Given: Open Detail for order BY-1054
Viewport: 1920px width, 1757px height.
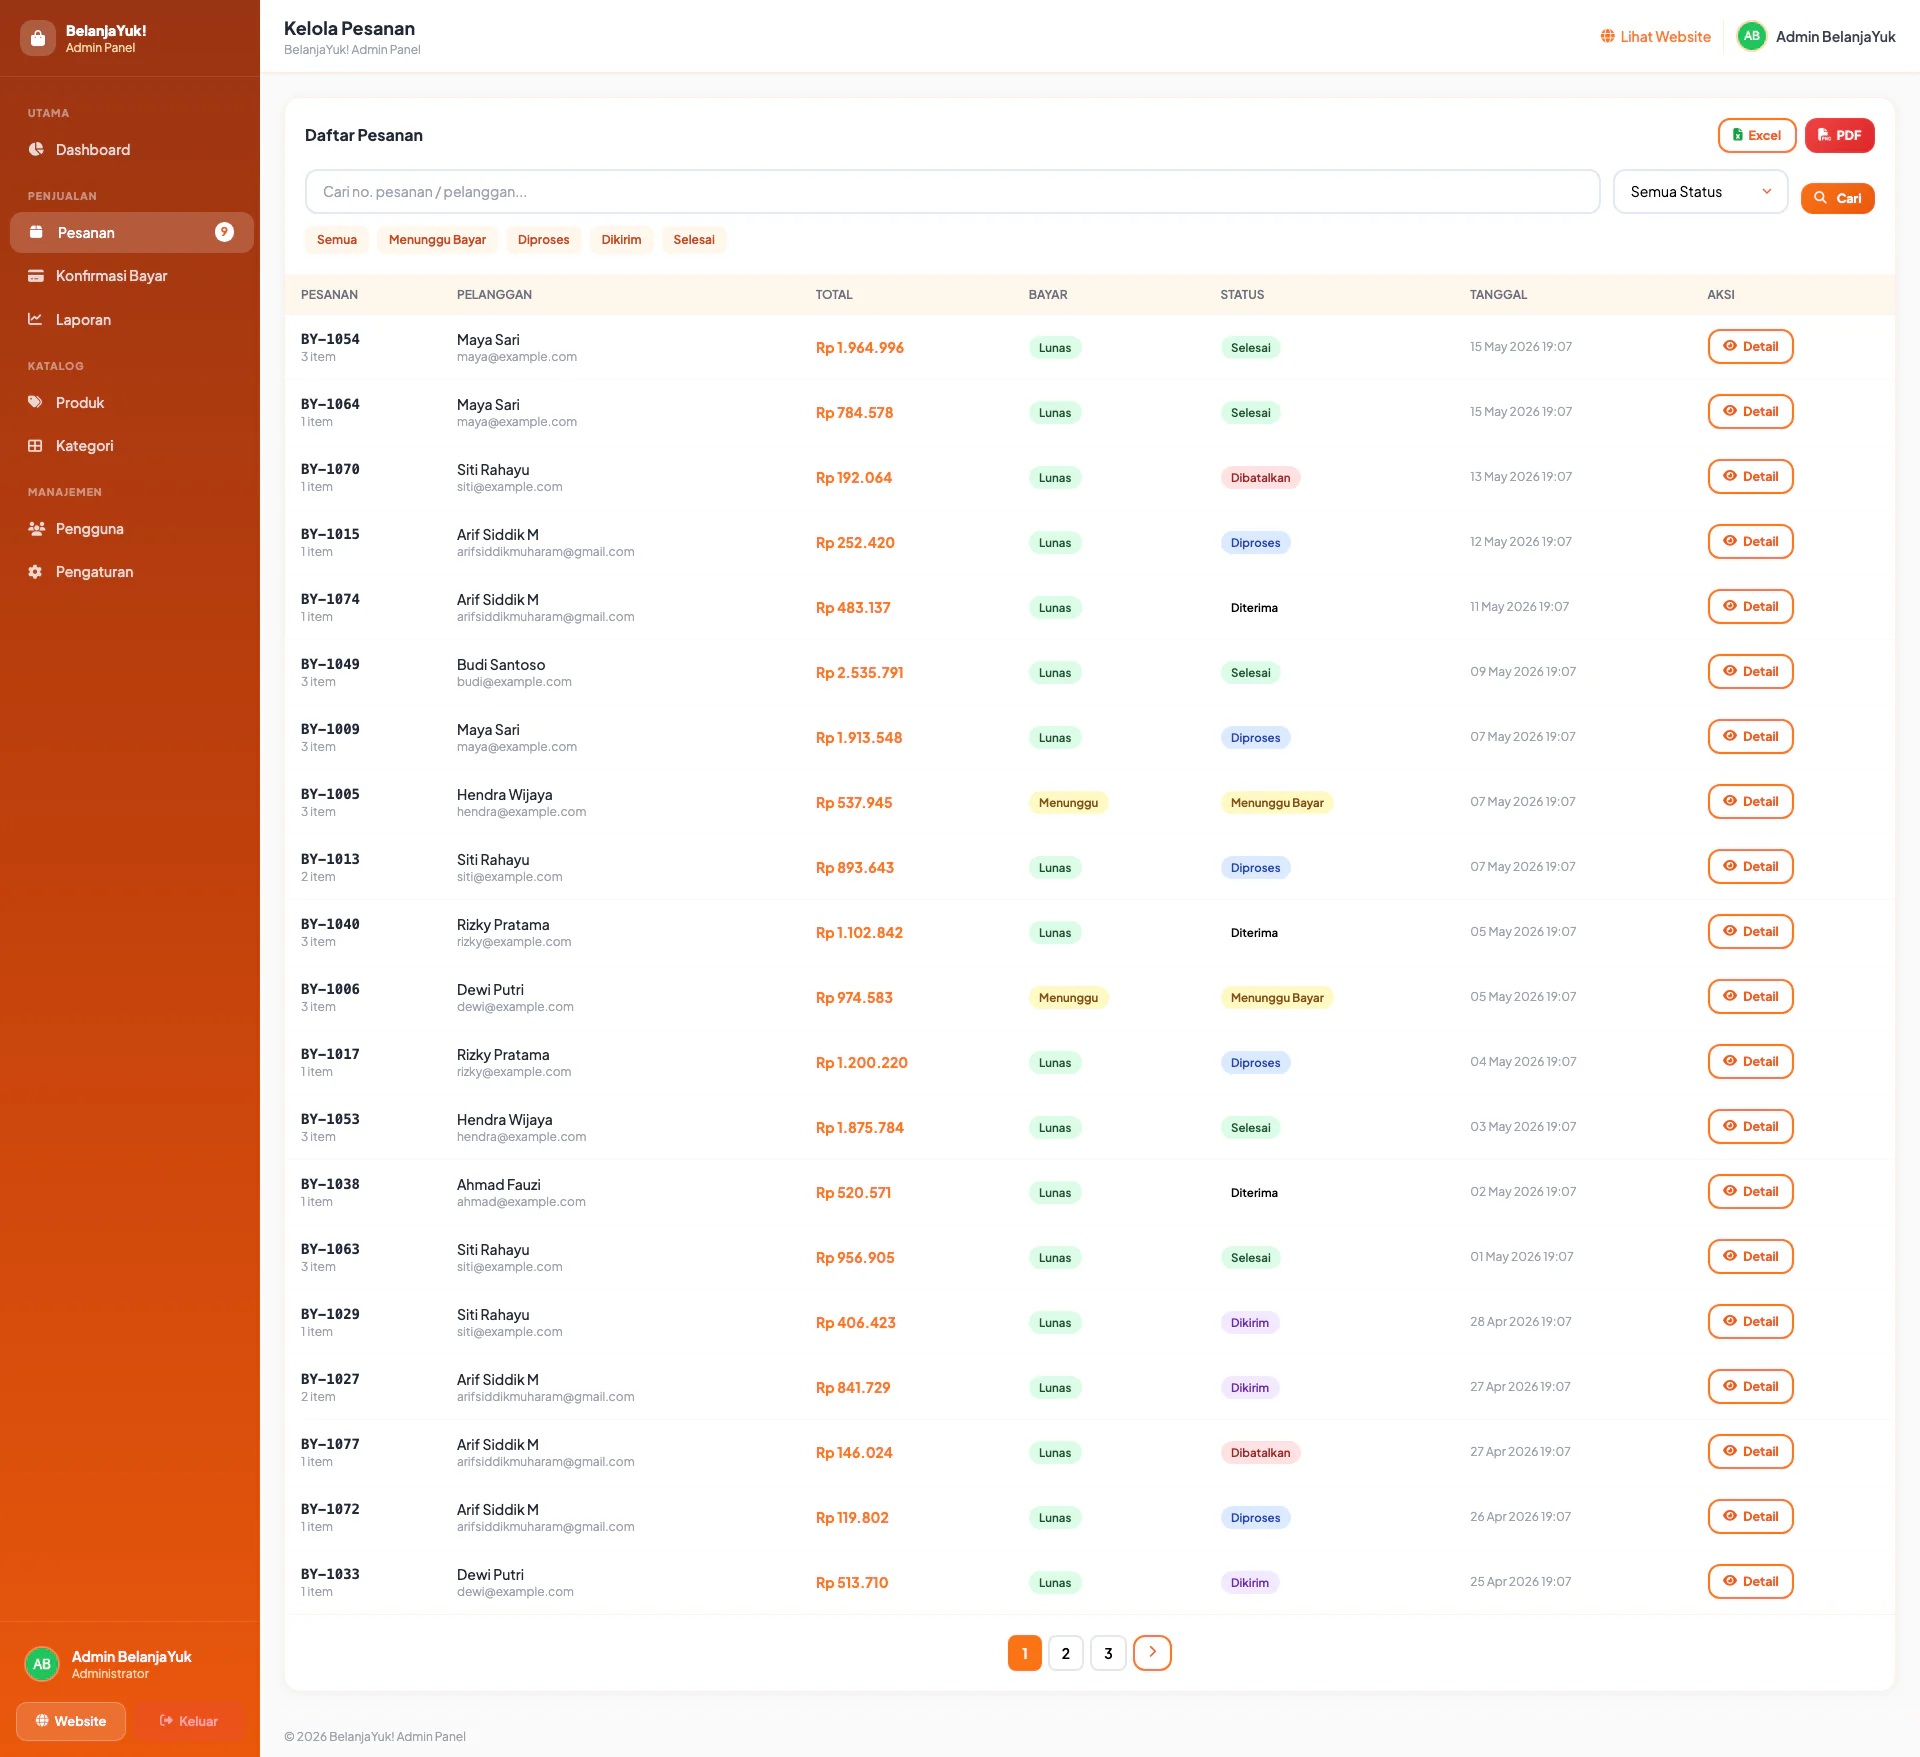Looking at the screenshot, I should 1750,346.
